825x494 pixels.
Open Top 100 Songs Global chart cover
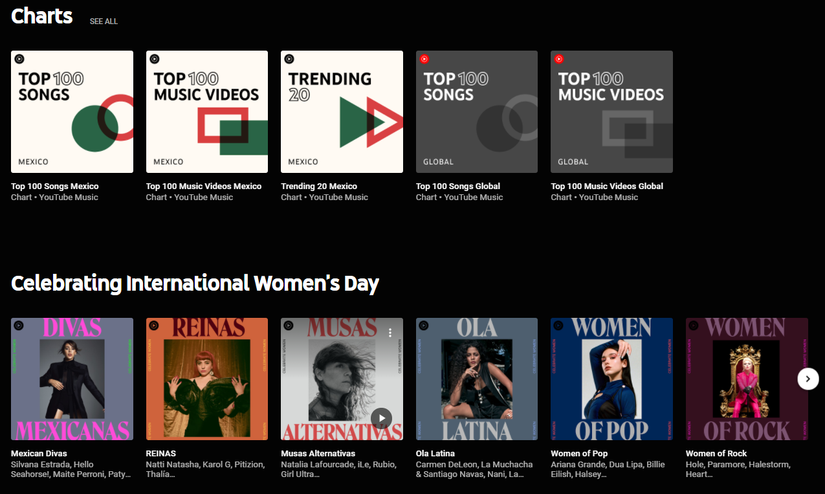pos(477,112)
